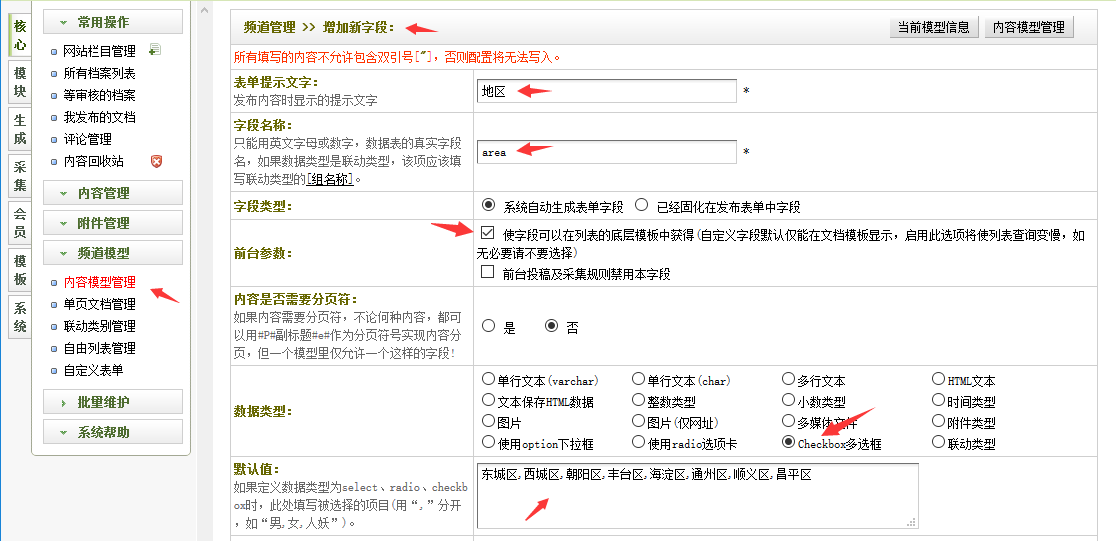Switch to the 会员 vertical tab
Image resolution: width=1116 pixels, height=541 pixels.
pyautogui.click(x=20, y=223)
